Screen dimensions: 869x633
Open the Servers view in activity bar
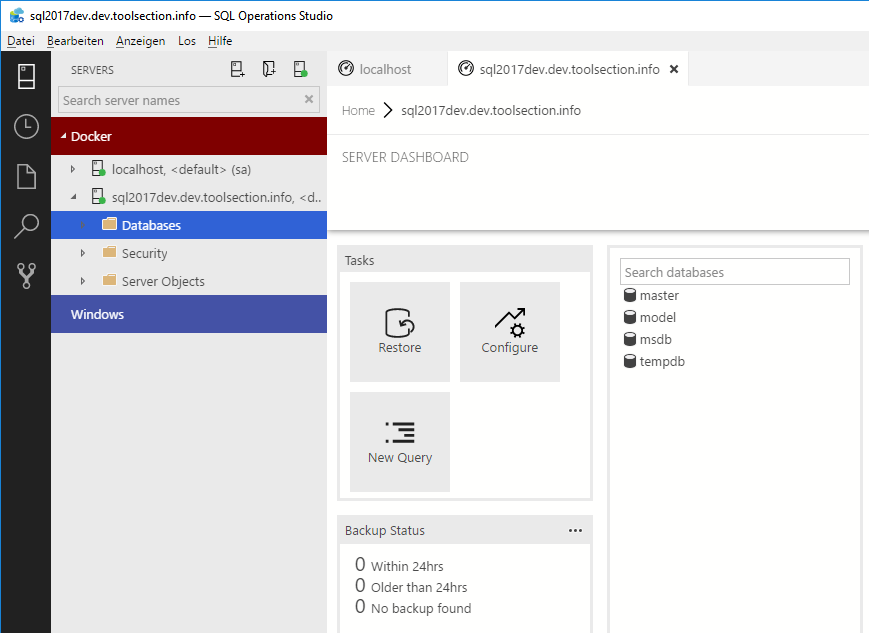(x=26, y=76)
